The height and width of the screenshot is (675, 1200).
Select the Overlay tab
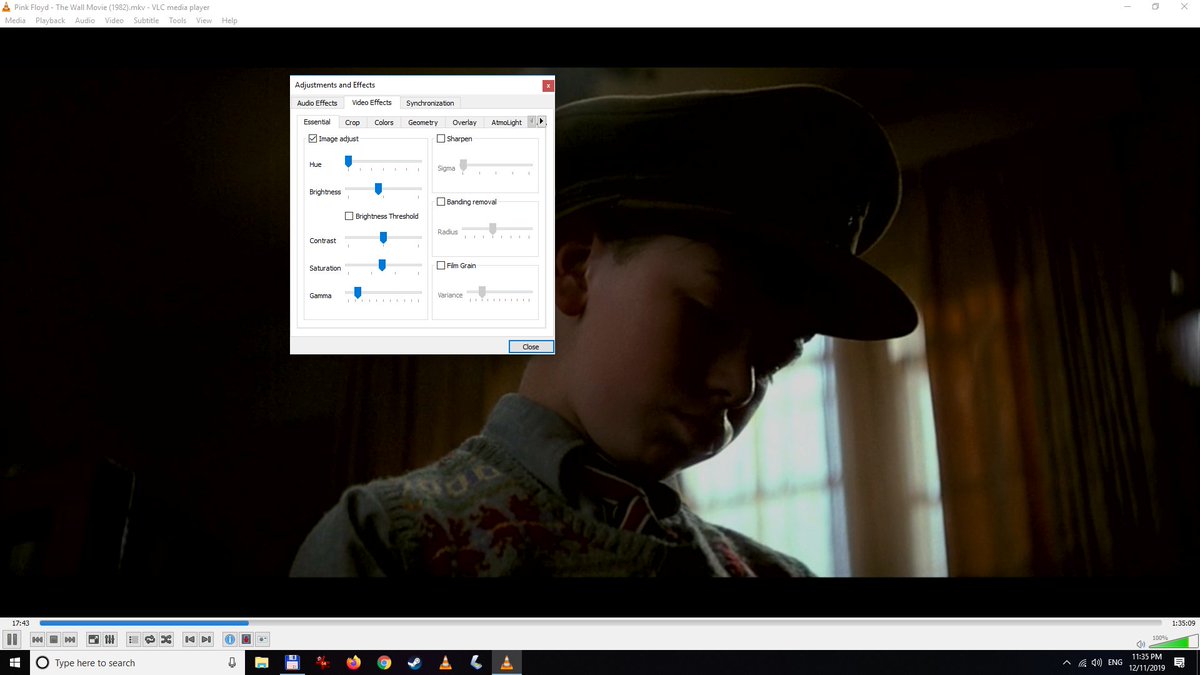point(464,122)
